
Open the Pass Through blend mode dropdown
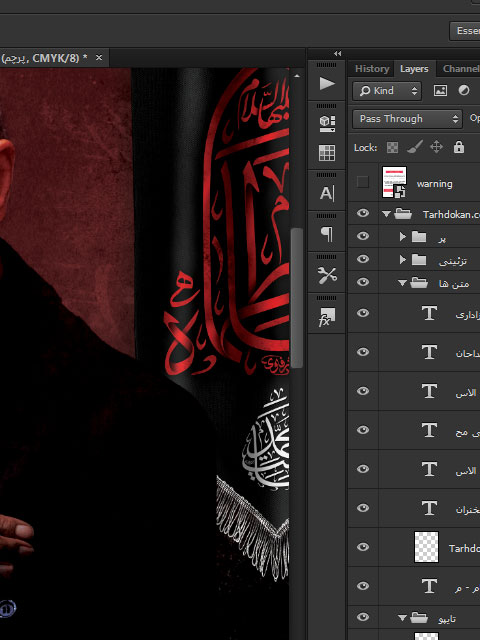(407, 119)
